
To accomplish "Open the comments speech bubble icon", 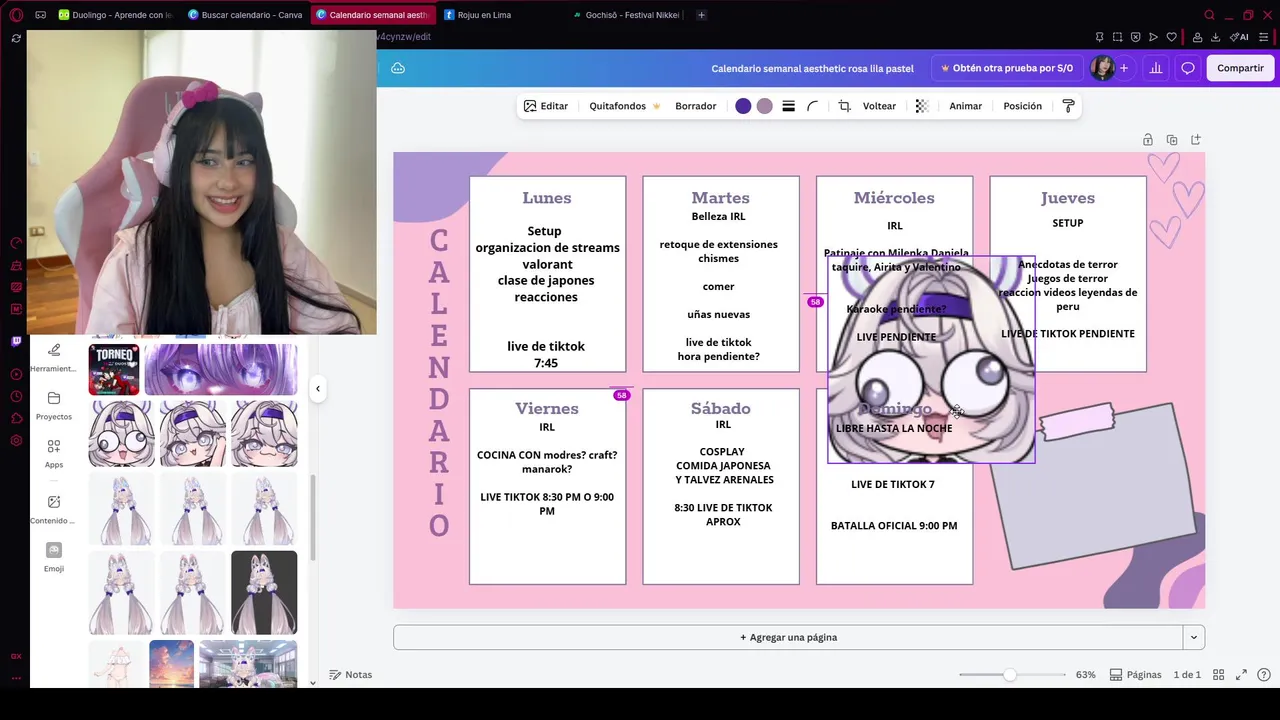I will (1188, 68).
